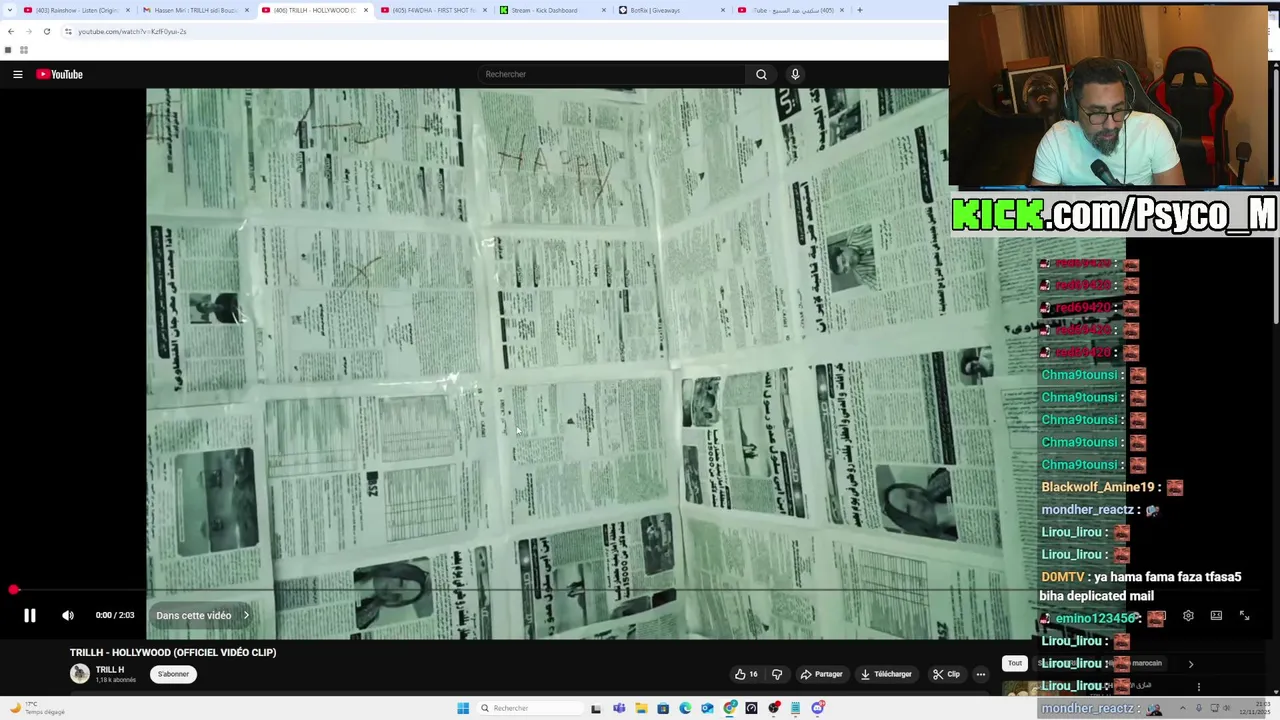
Task: View site information icon in address bar
Action: pyautogui.click(x=68, y=31)
